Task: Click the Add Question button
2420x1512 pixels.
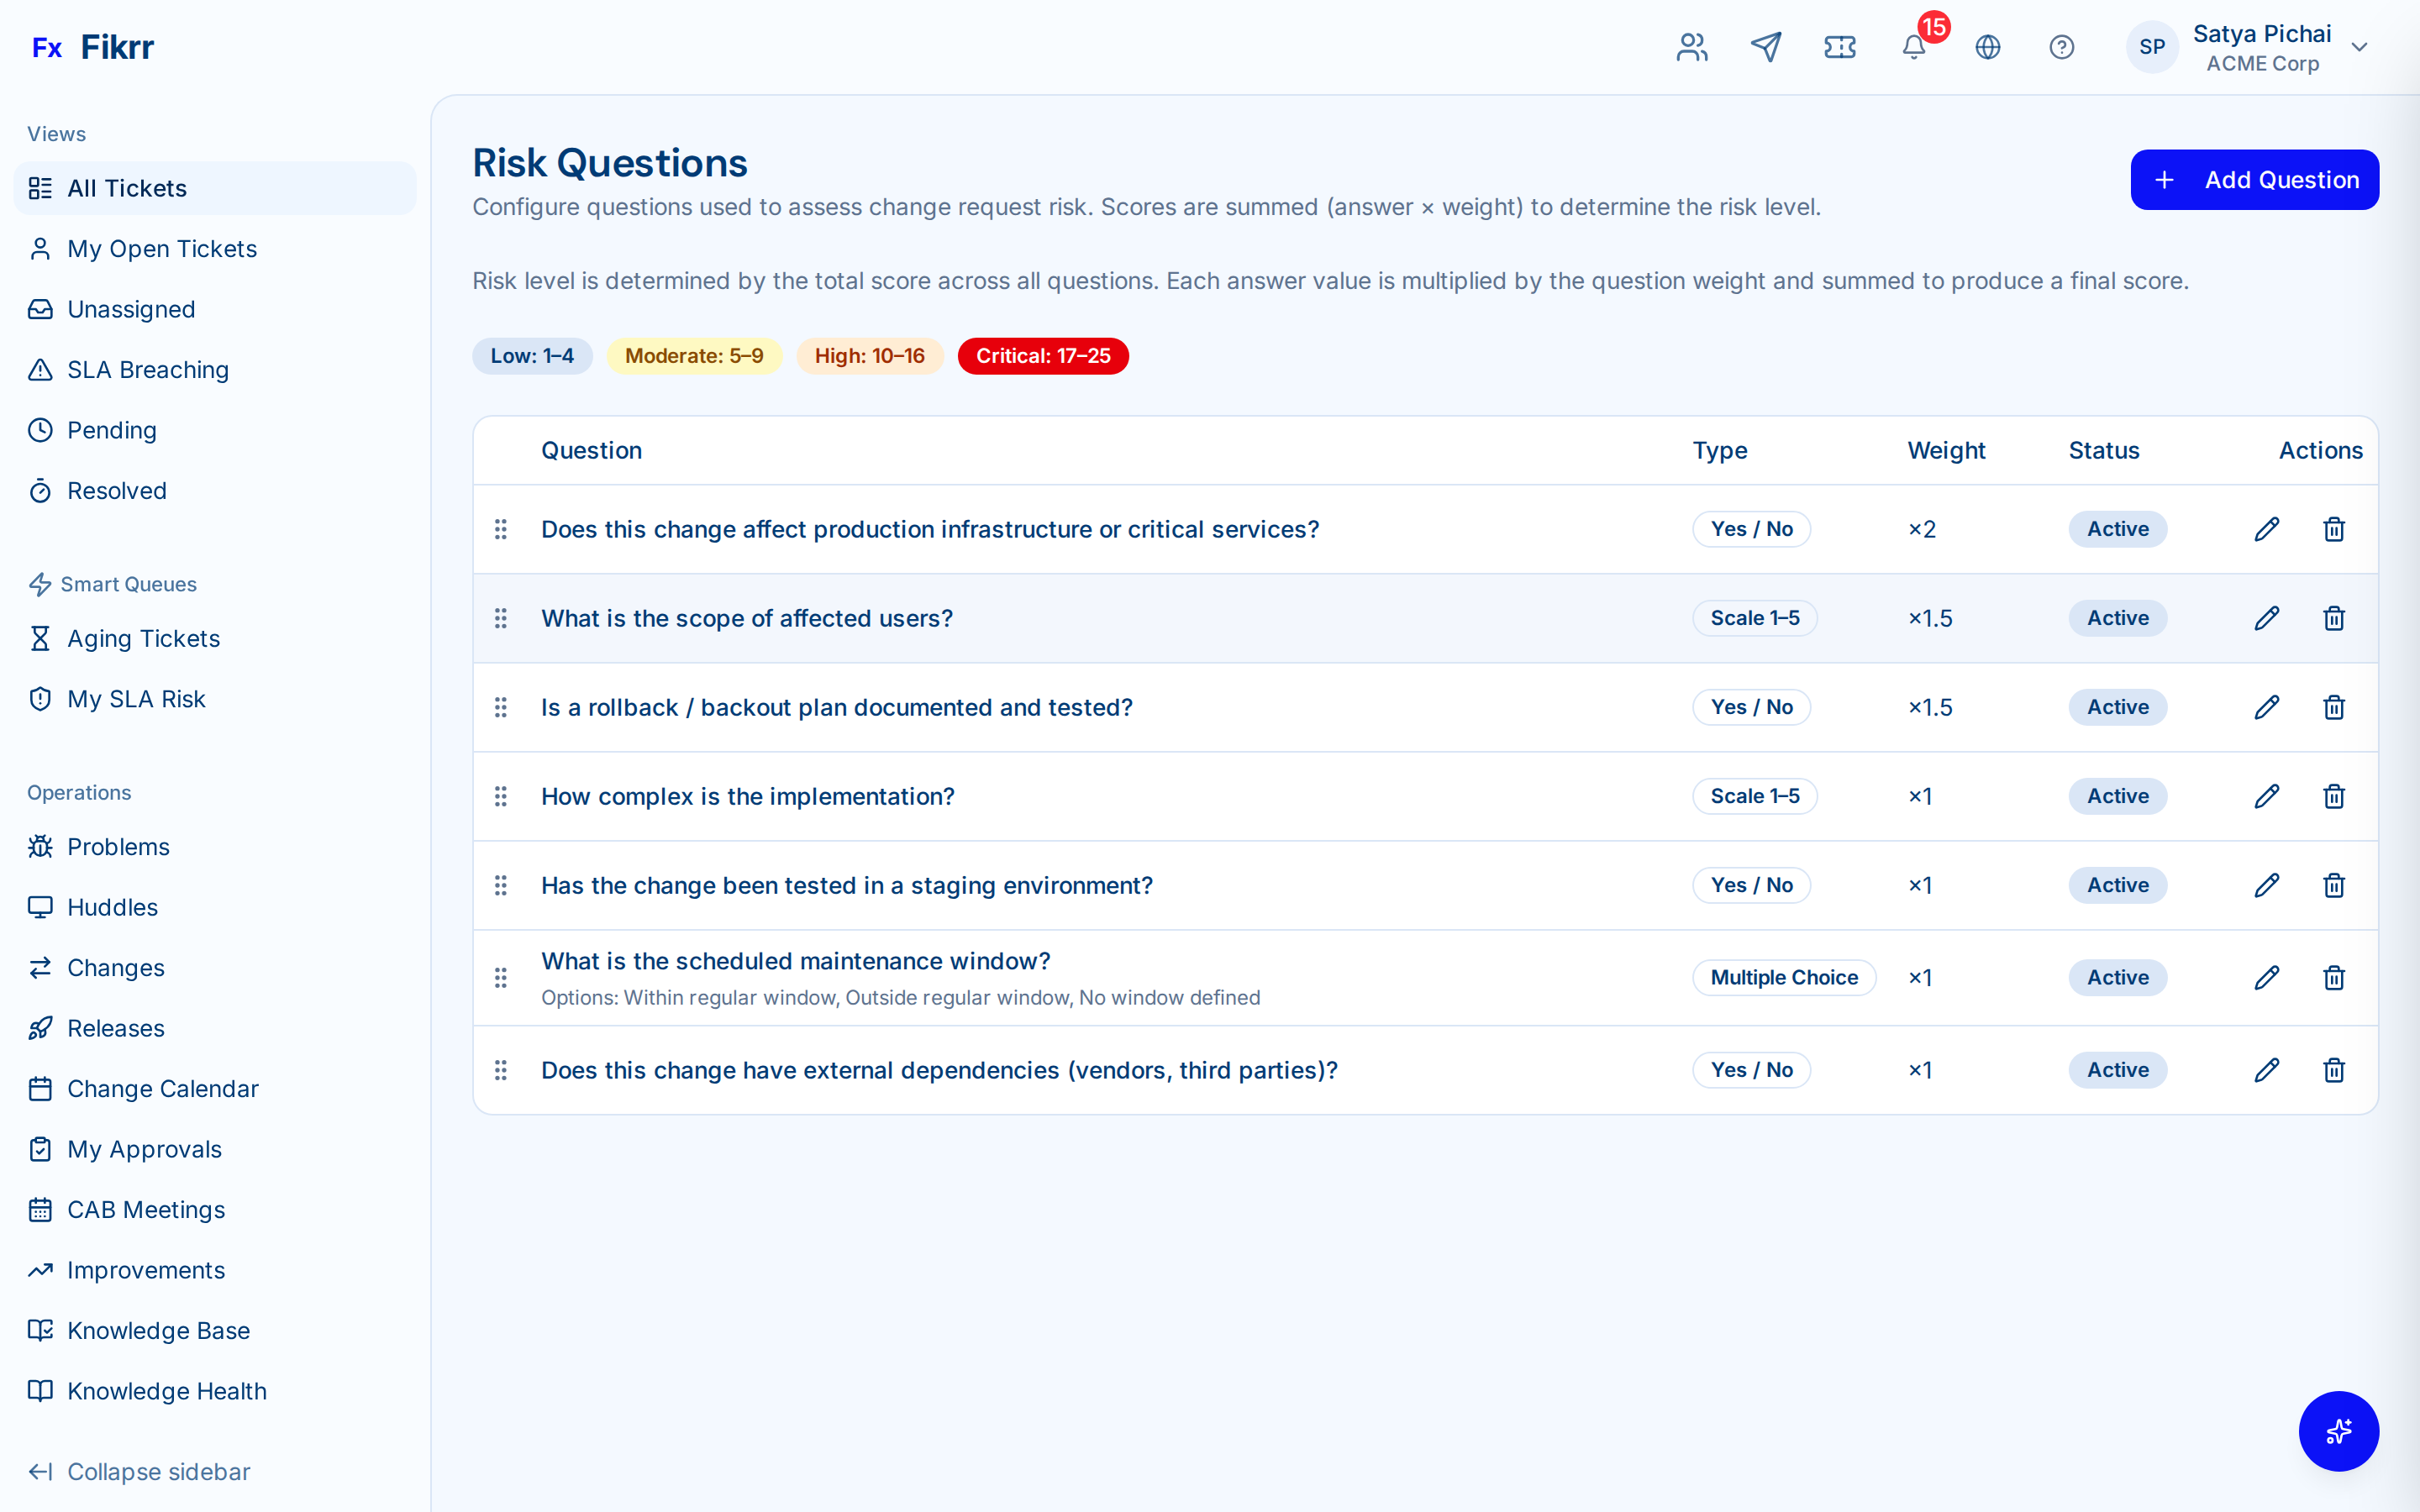Action: click(x=2255, y=179)
